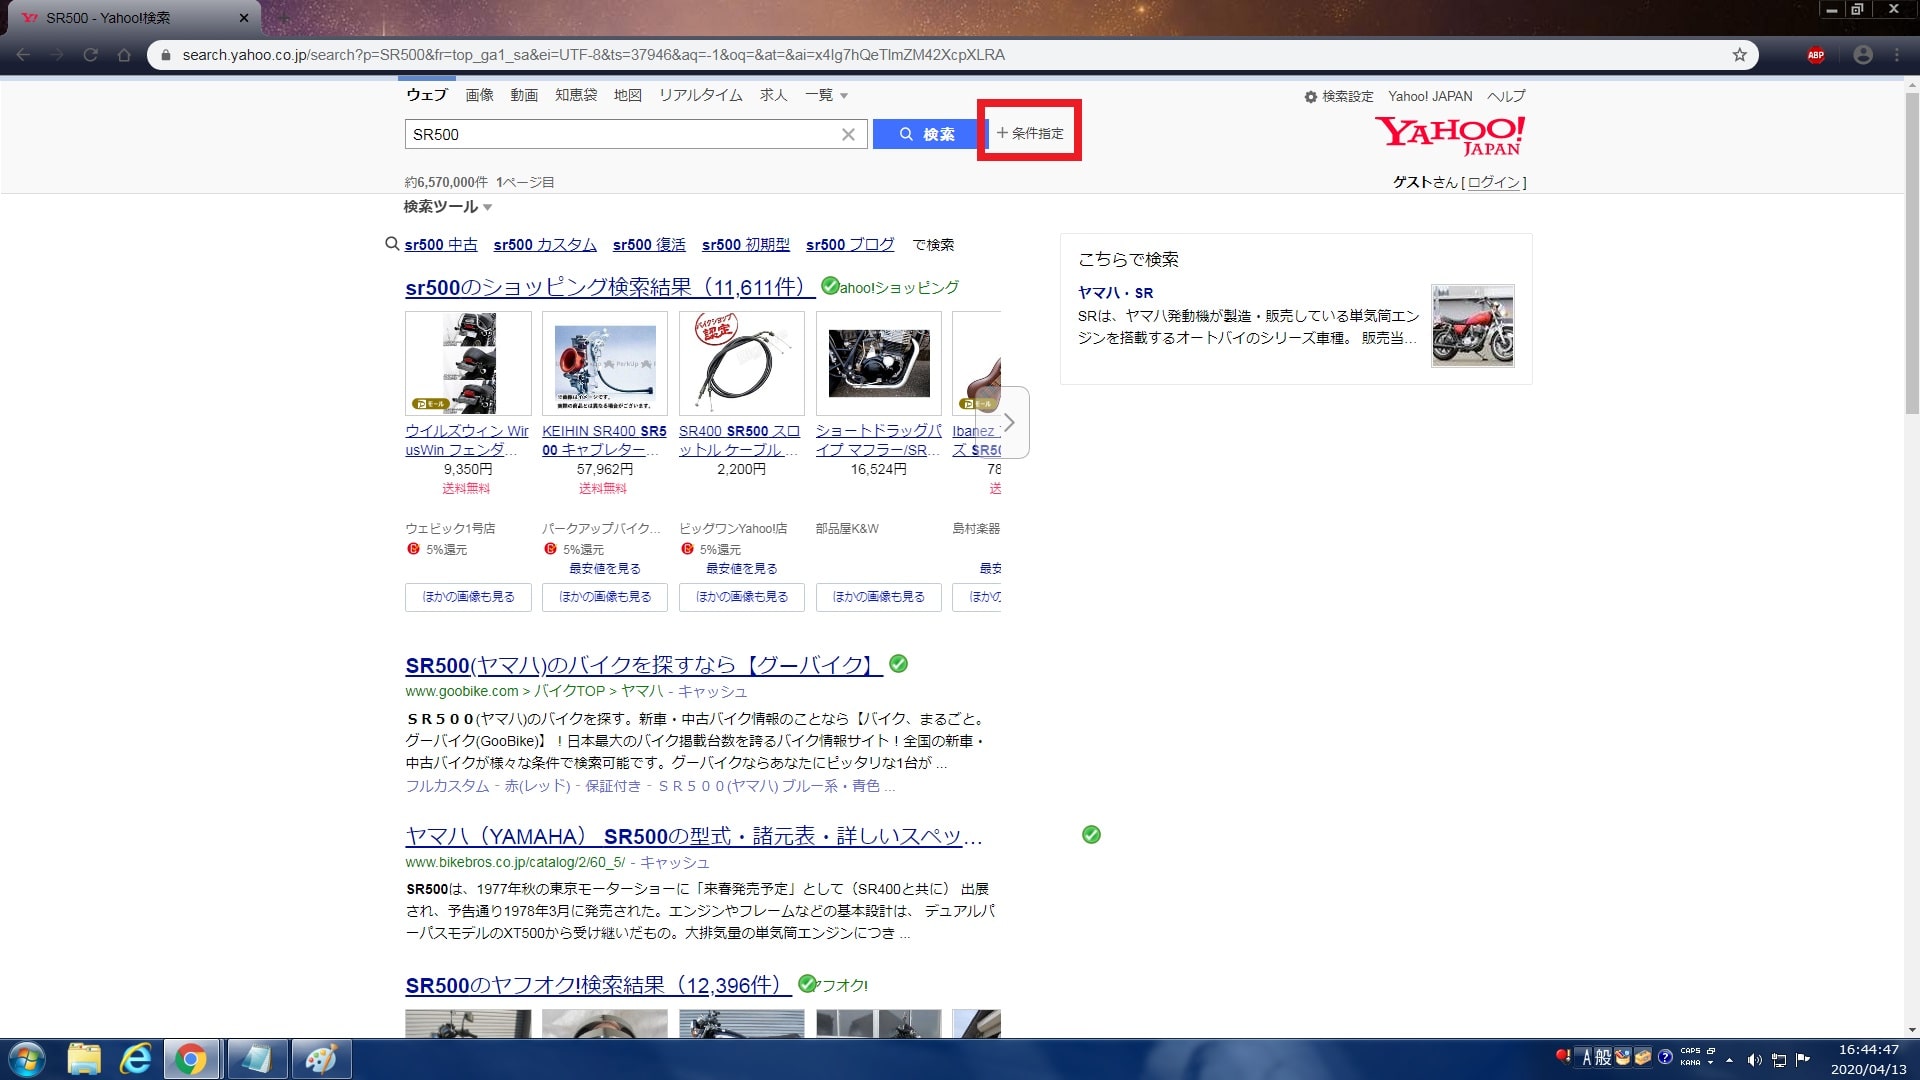This screenshot has width=1920, height=1080.
Task: Reload the page with the browser refresh icon
Action: point(90,55)
